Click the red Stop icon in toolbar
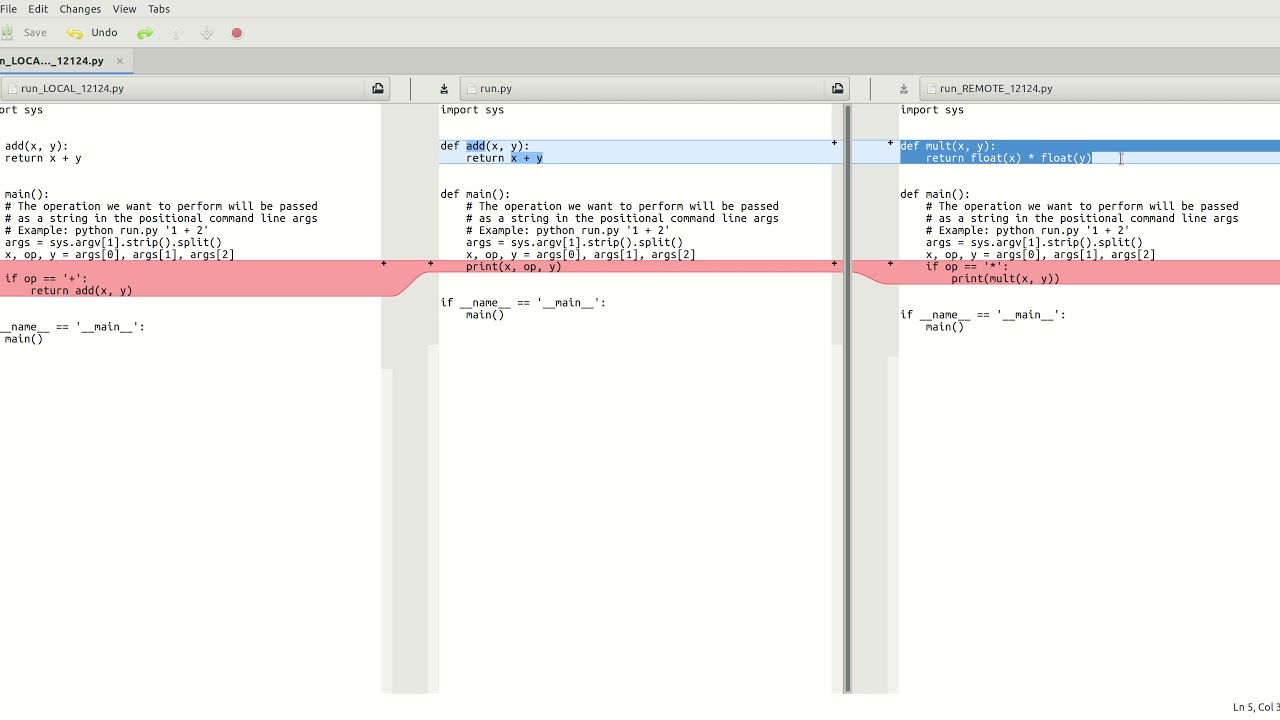 [x=237, y=33]
